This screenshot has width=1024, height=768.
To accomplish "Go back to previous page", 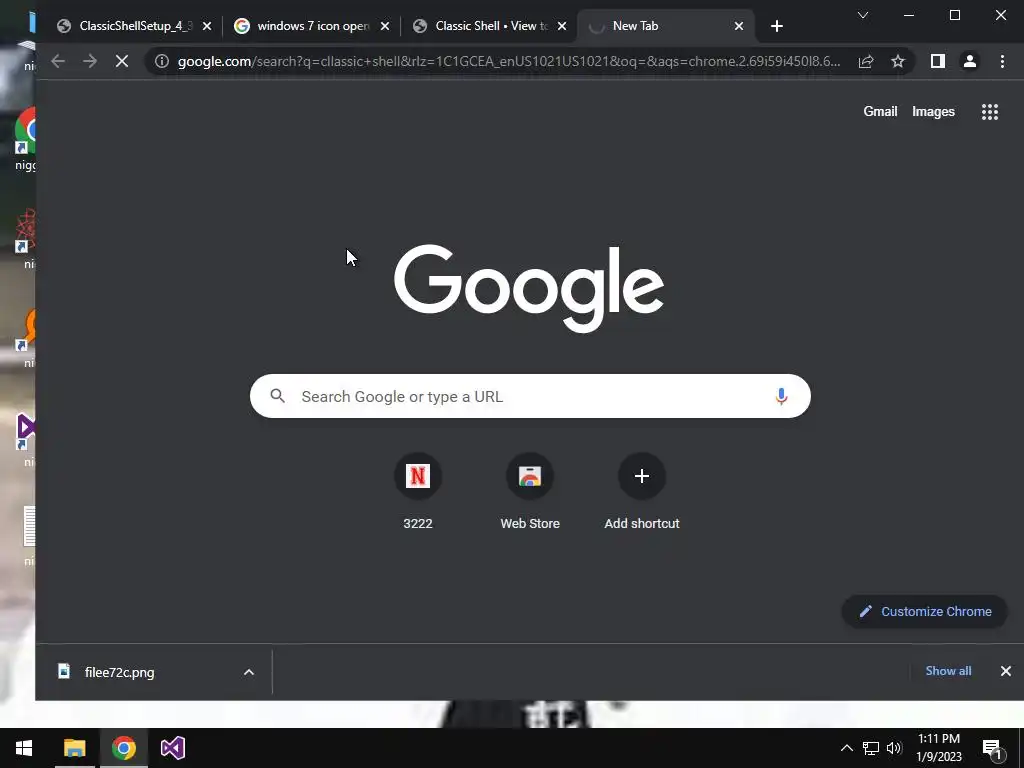I will [x=58, y=61].
